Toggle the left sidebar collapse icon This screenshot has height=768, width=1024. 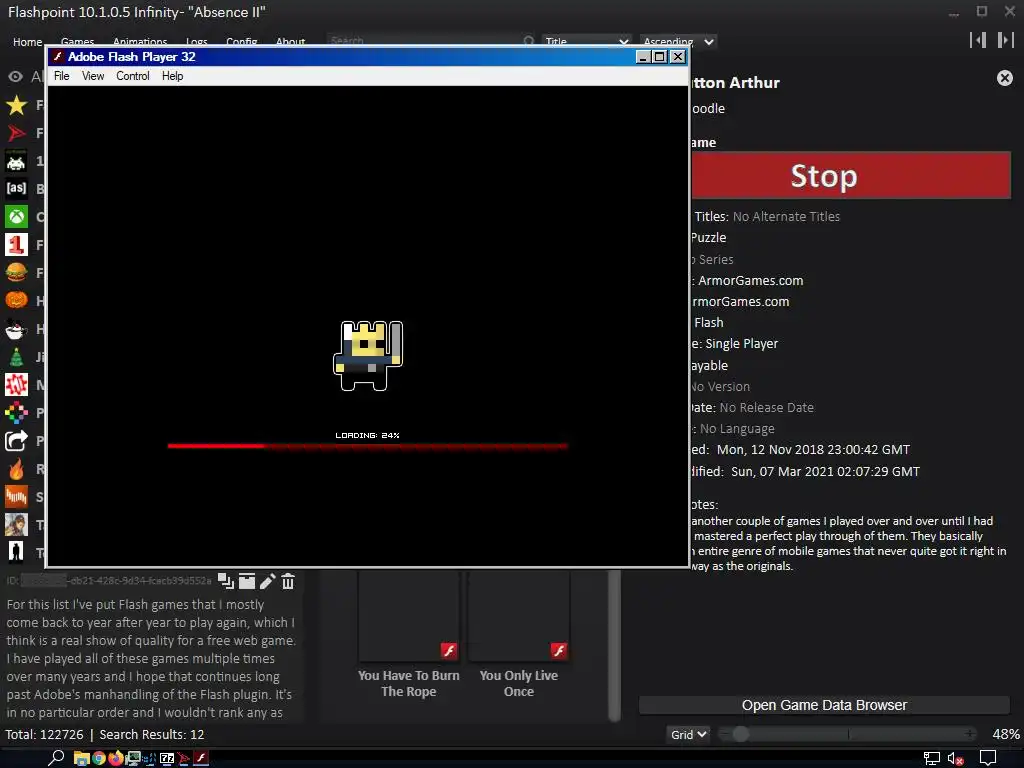pos(978,40)
